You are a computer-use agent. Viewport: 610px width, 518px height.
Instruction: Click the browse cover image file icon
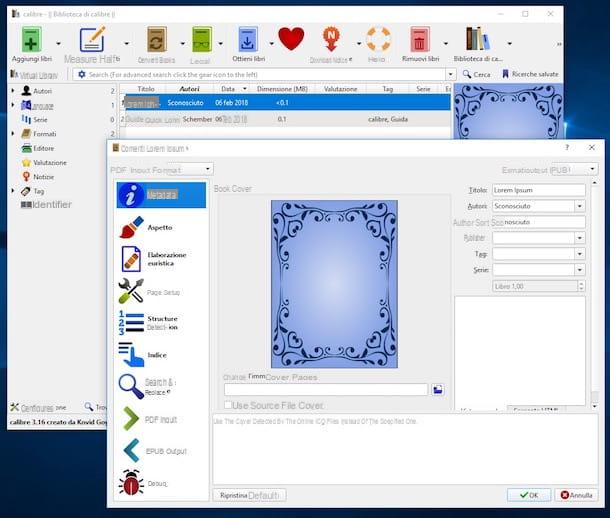click(438, 389)
